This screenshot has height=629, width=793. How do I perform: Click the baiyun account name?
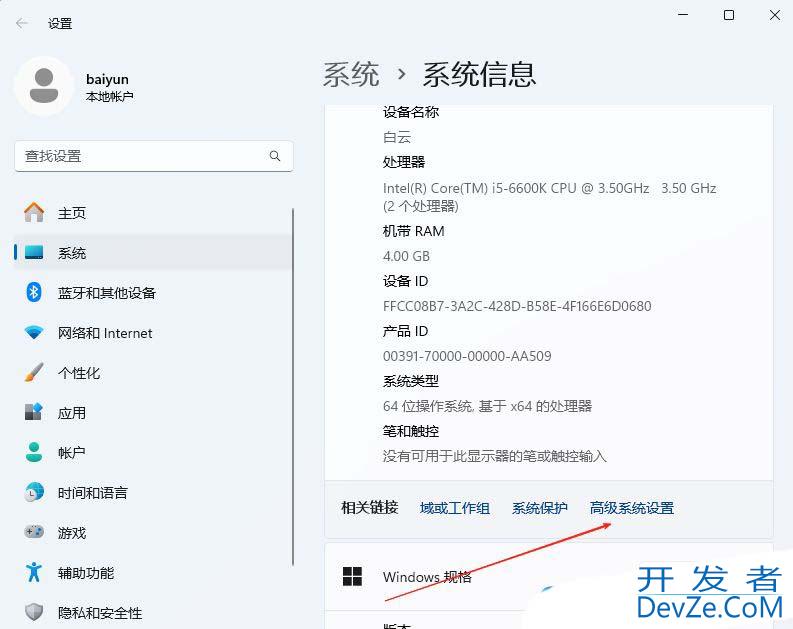pyautogui.click(x=107, y=79)
